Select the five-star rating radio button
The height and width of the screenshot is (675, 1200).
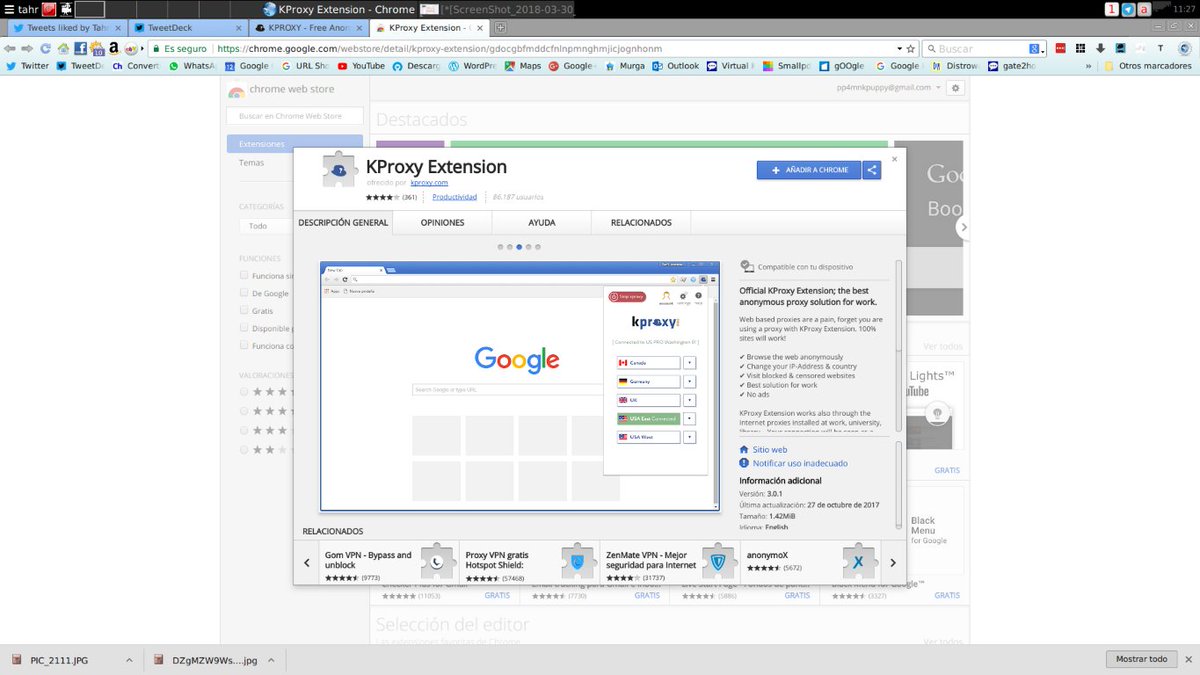244,392
